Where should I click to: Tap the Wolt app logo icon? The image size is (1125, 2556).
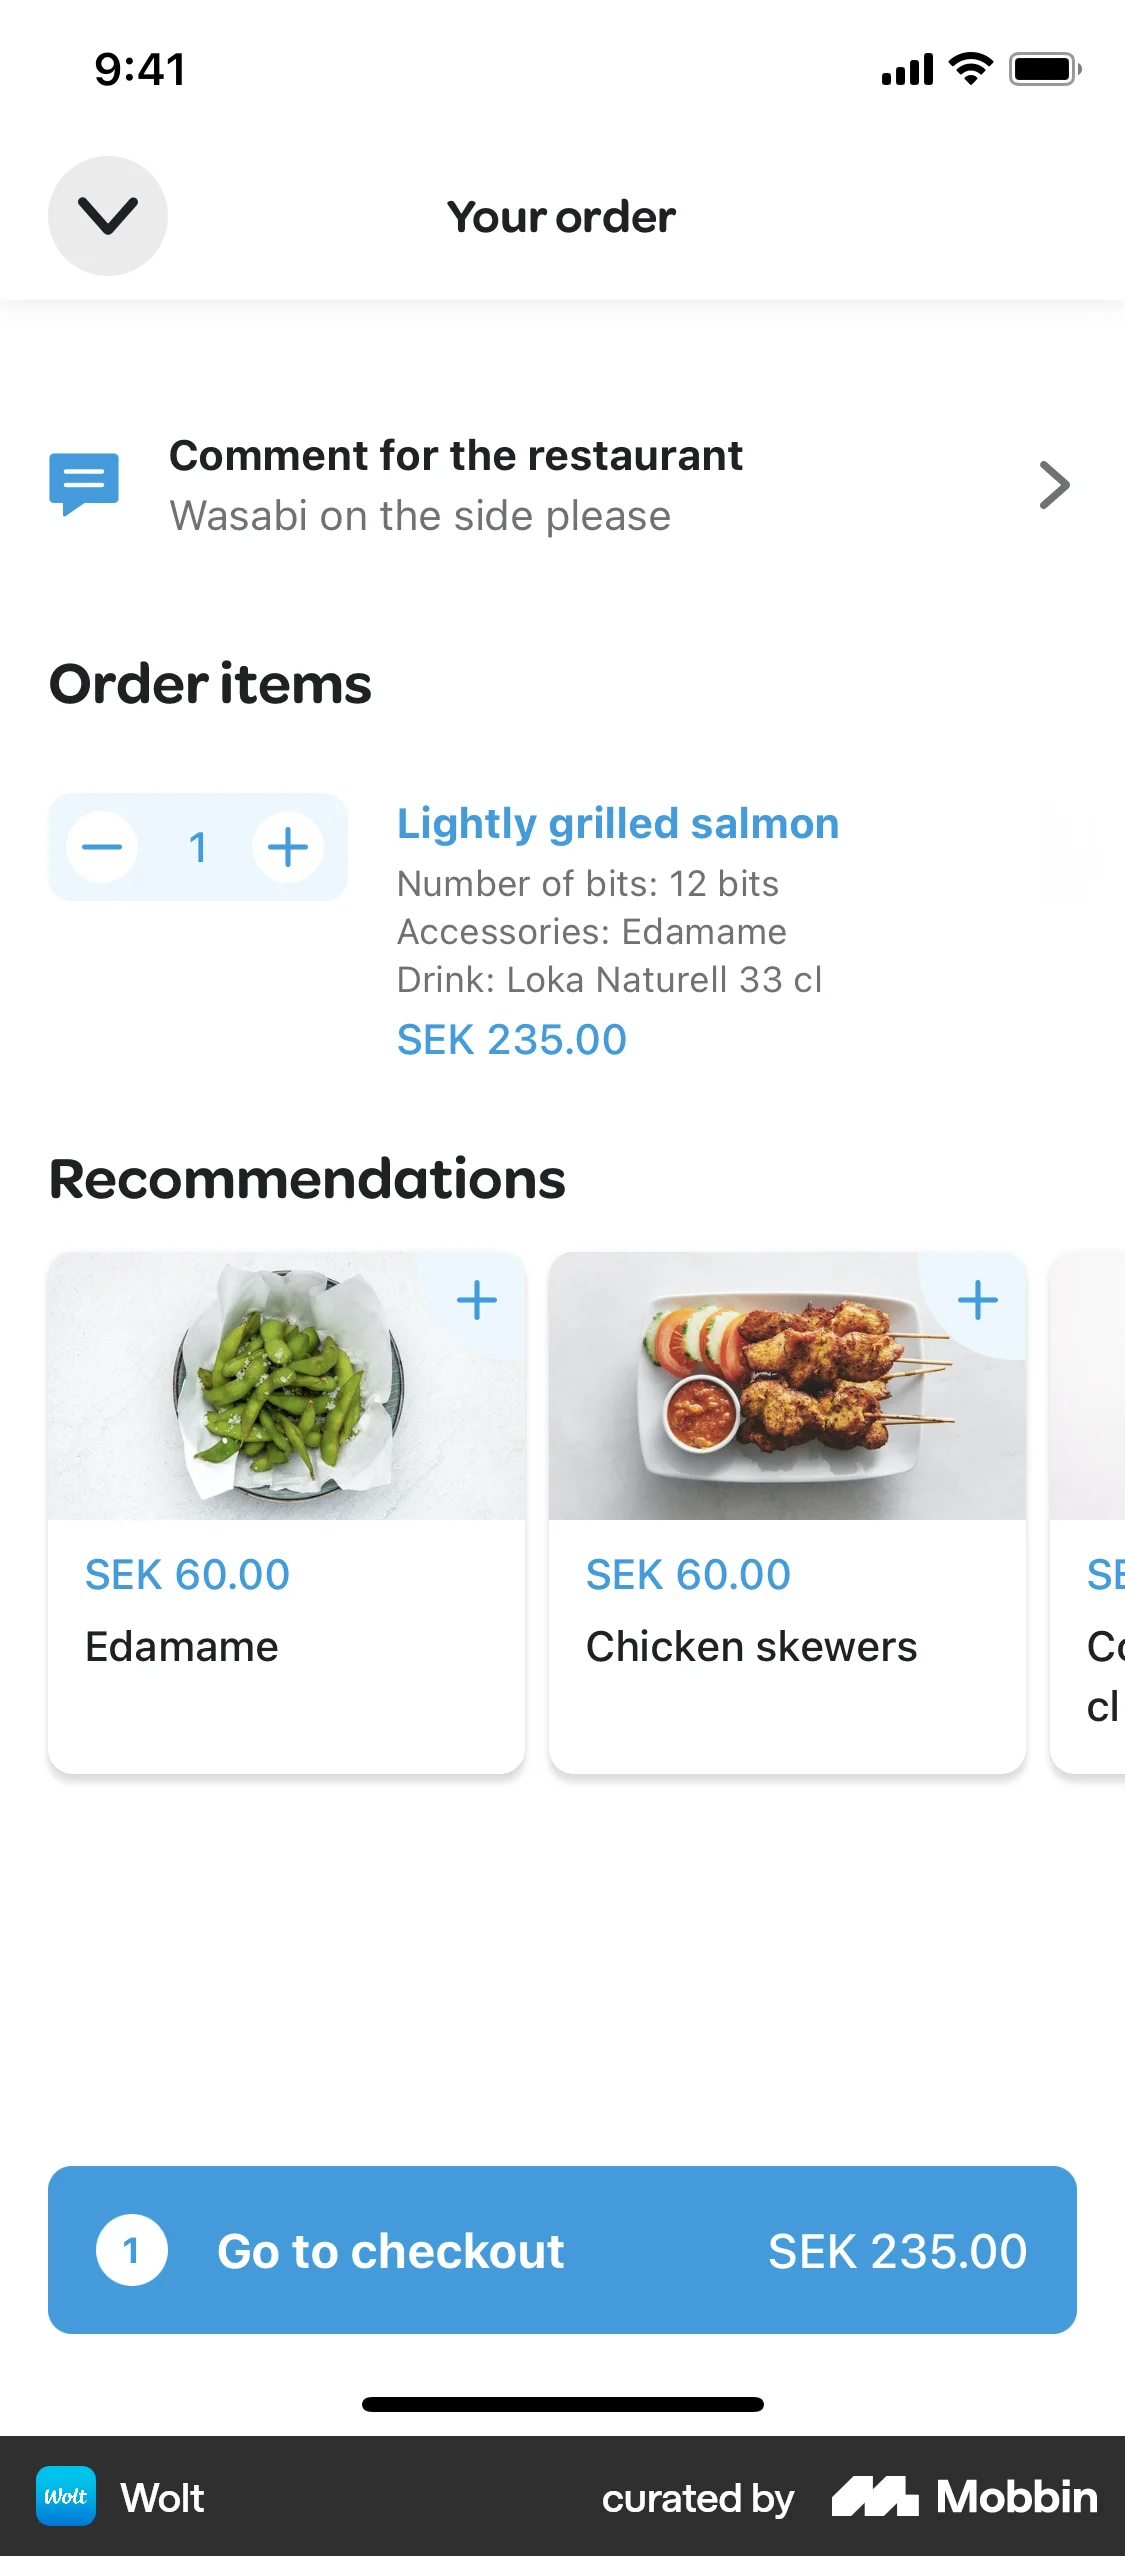(66, 2497)
